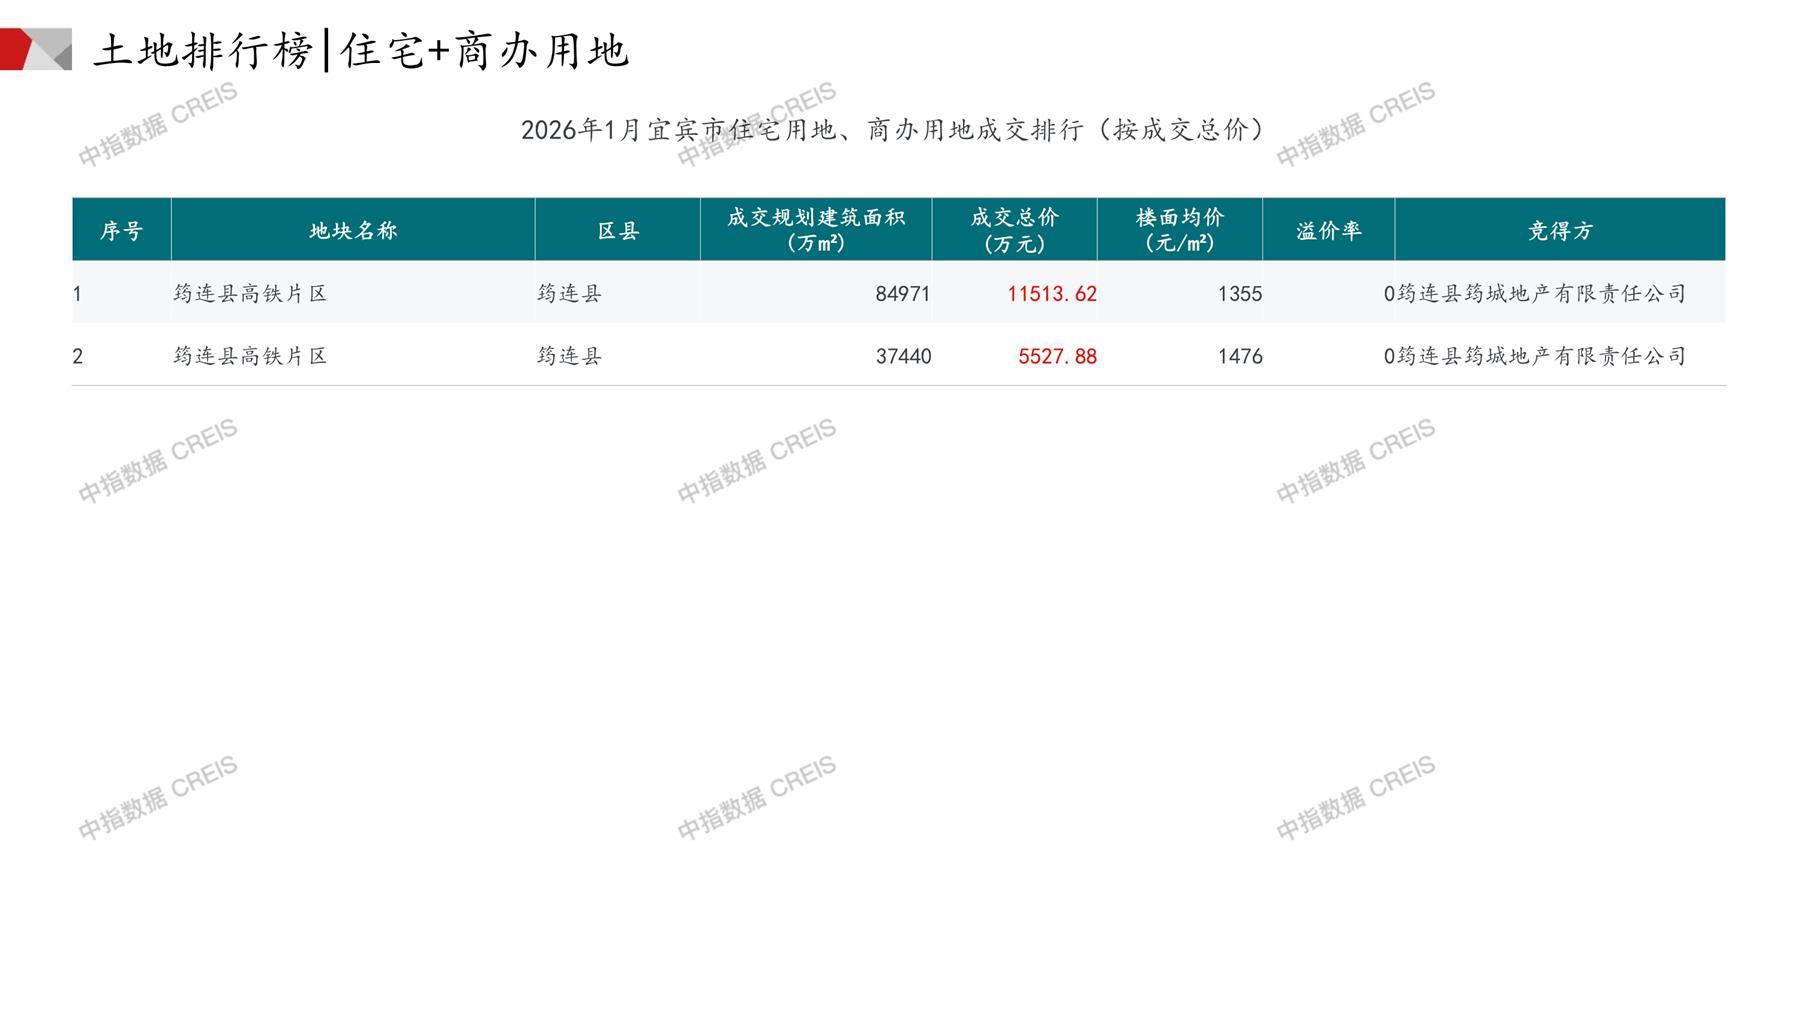1797x1010 pixels.
Task: Select the subtitle 2026年1月宜宾市住宅用地、商办用地成交排行
Action: coord(893,130)
